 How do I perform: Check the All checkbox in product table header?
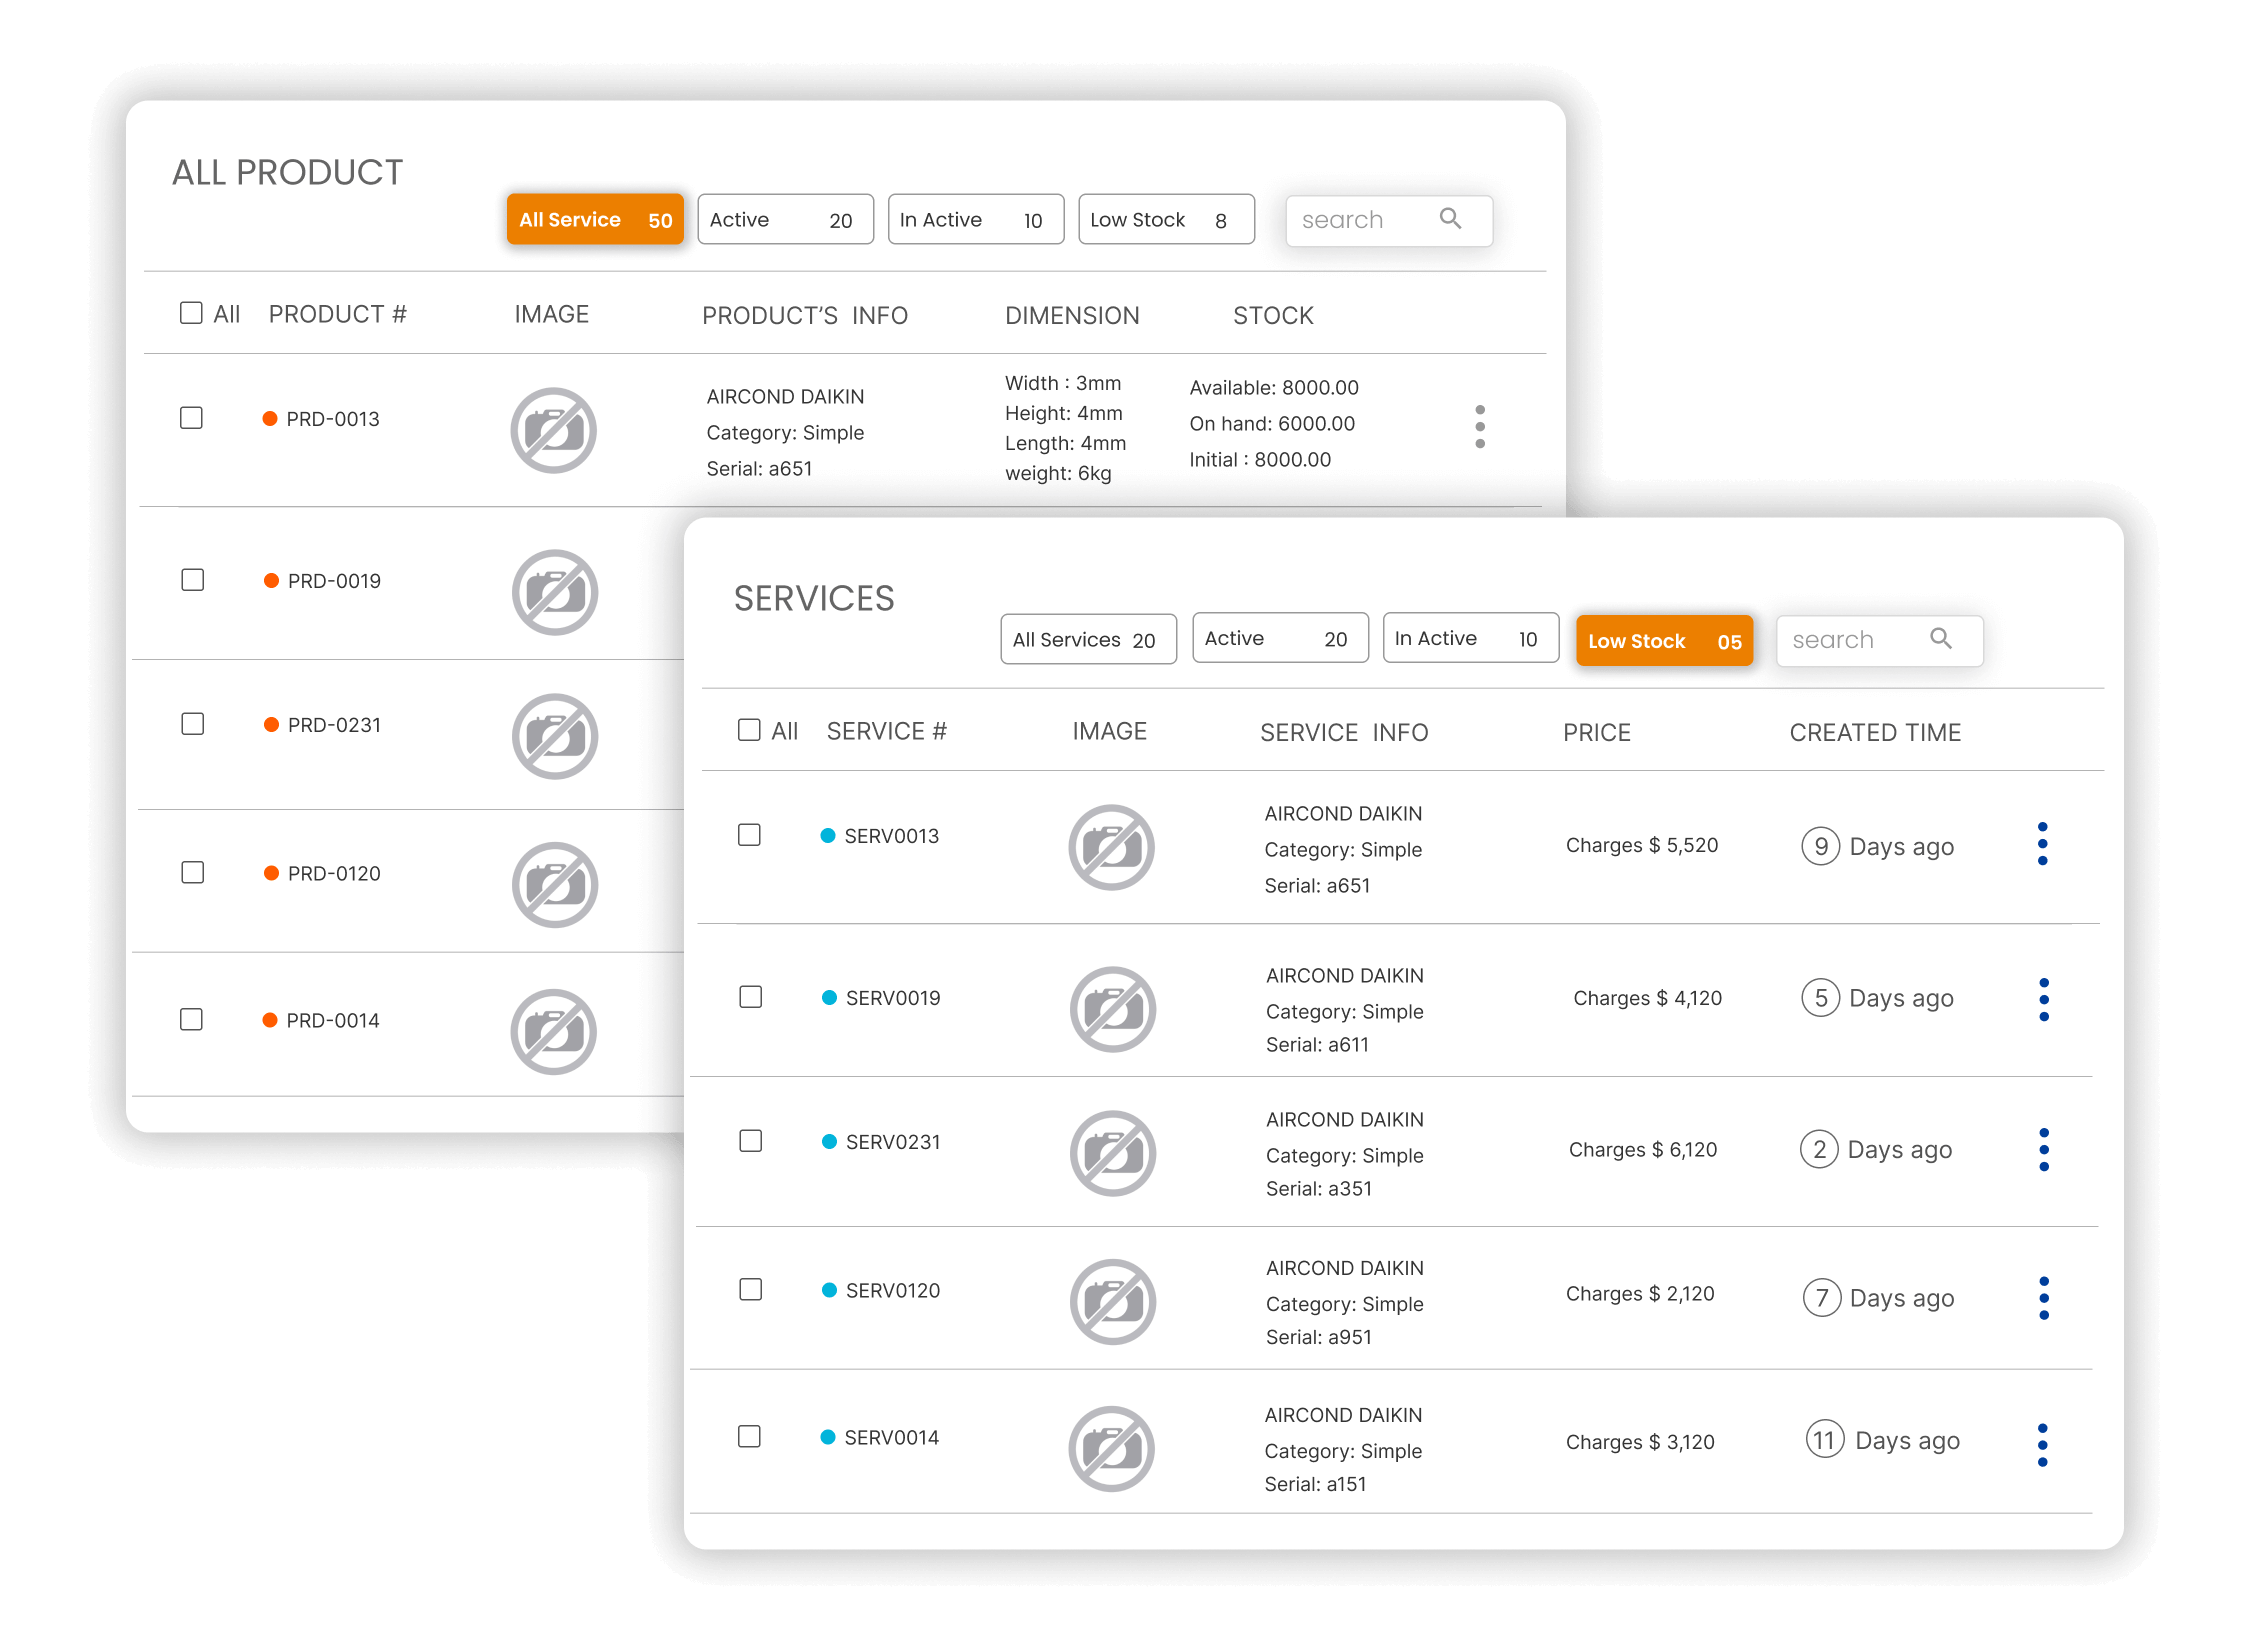191,313
